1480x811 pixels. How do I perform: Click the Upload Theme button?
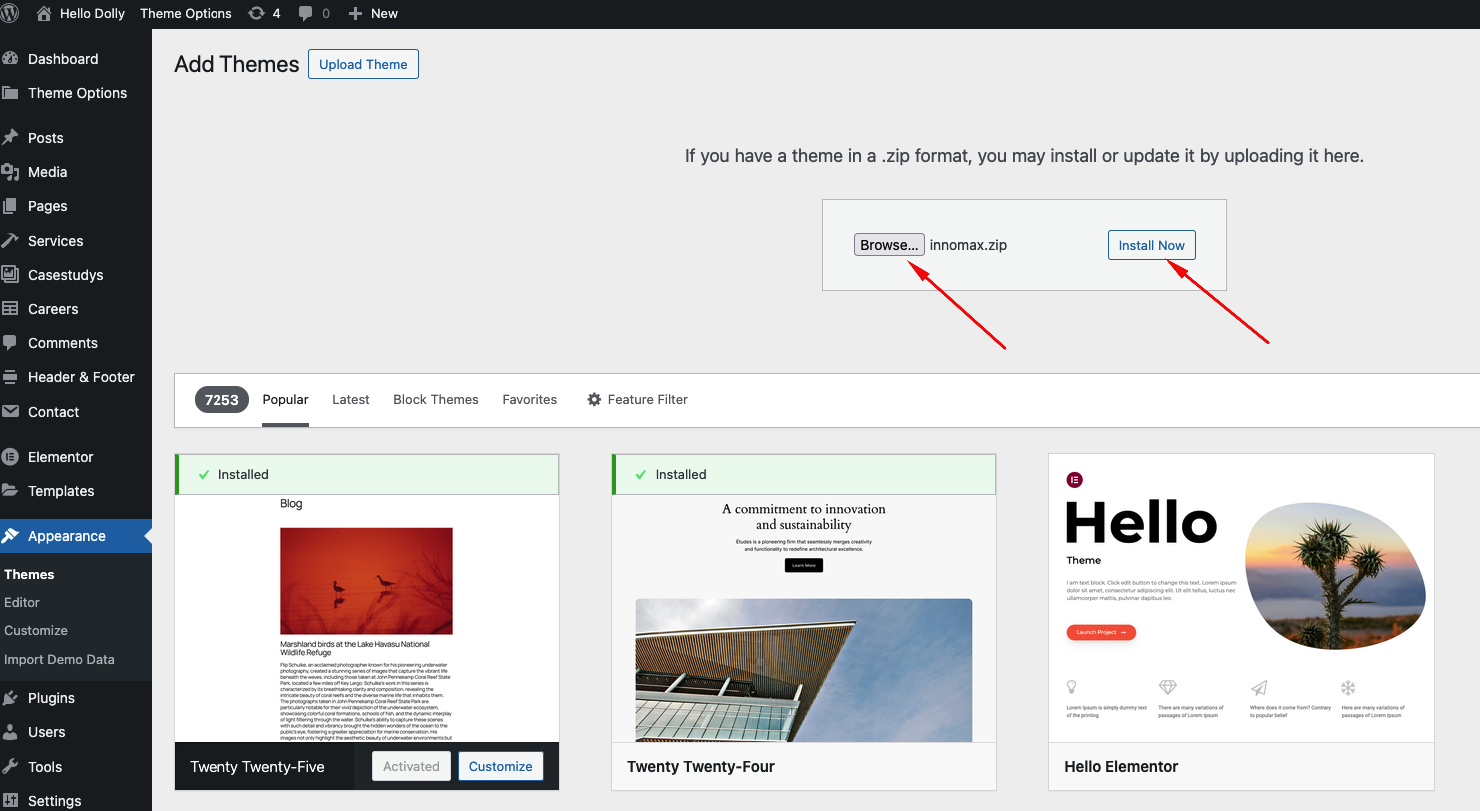coord(363,63)
